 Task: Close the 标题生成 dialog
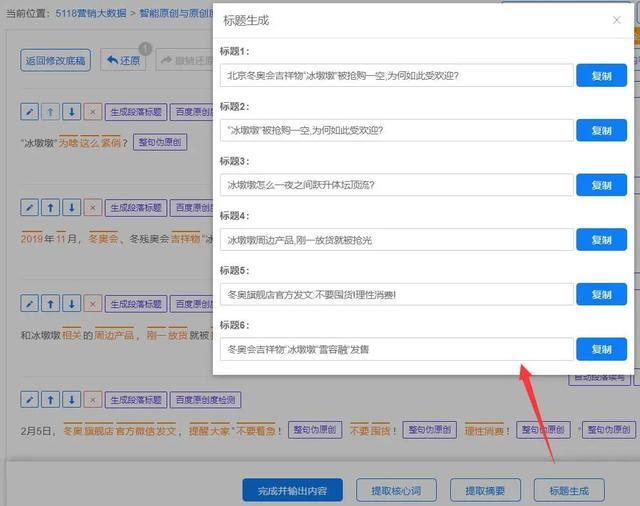[617, 20]
